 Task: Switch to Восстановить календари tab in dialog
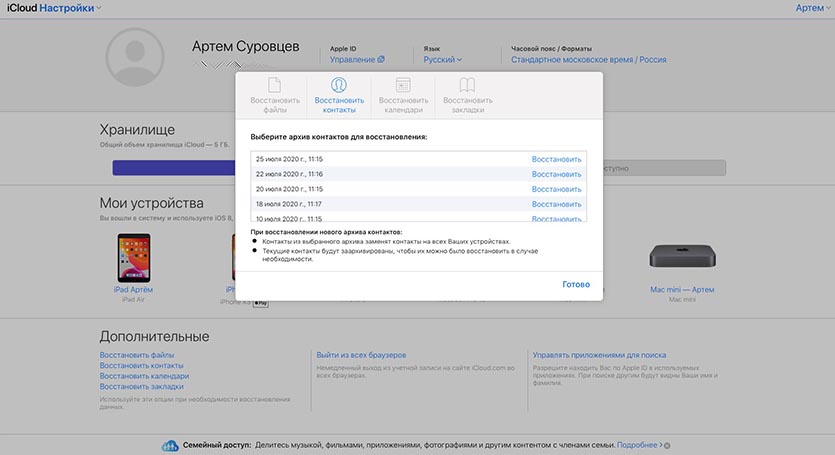pyautogui.click(x=403, y=95)
